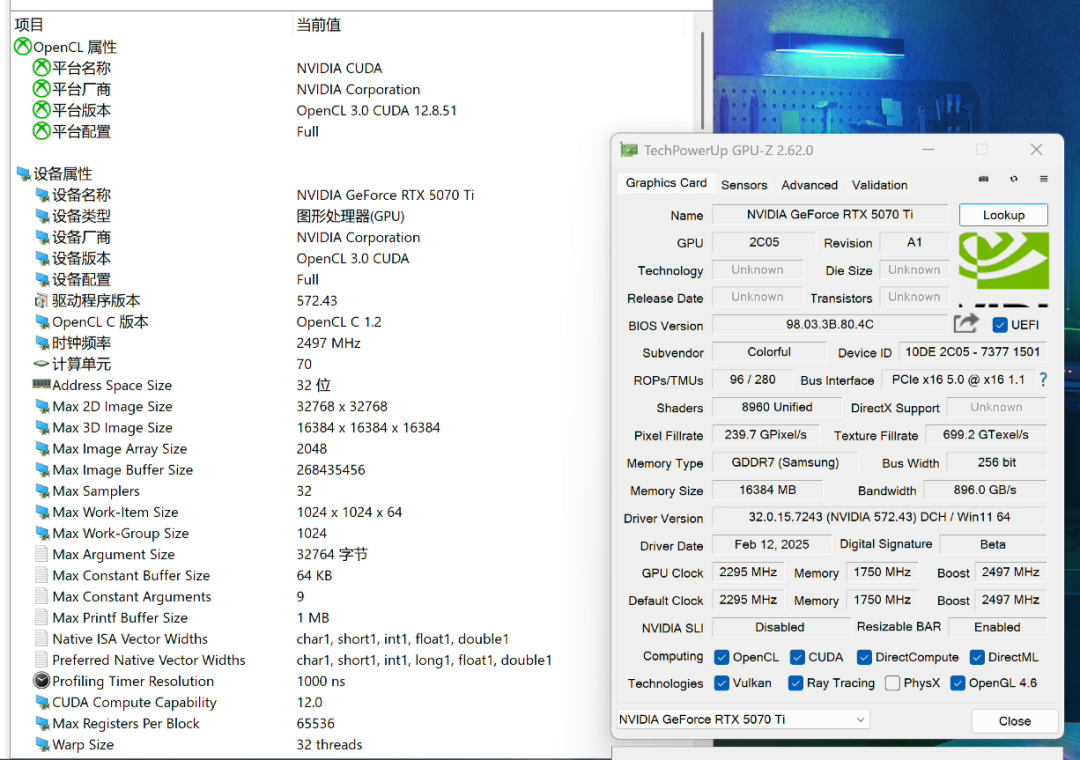Click the icon beside 平台厂商
The image size is (1080, 760).
pos(41,89)
